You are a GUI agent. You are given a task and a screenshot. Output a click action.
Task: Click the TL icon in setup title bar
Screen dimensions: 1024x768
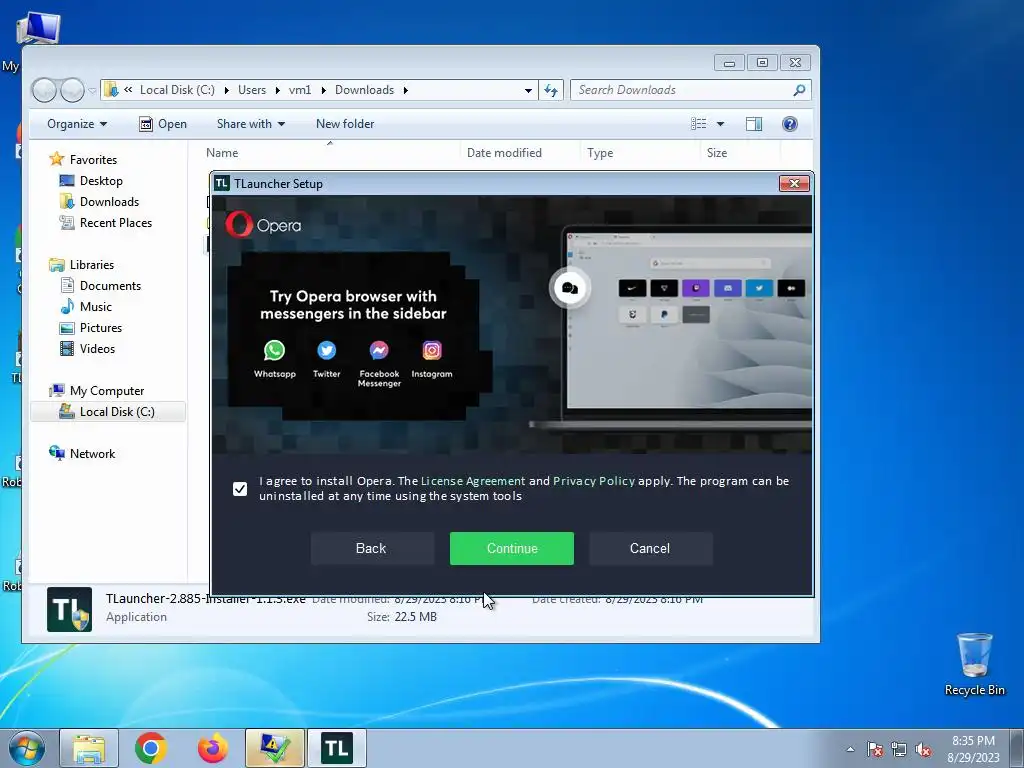click(221, 184)
